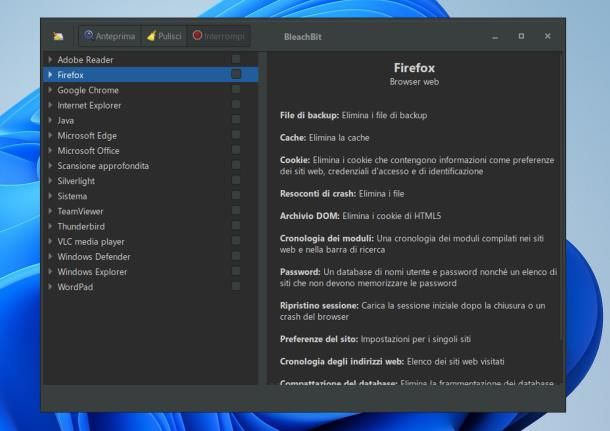Expand the Windows Defender tree arrow
610x431 pixels.
pyautogui.click(x=50, y=257)
